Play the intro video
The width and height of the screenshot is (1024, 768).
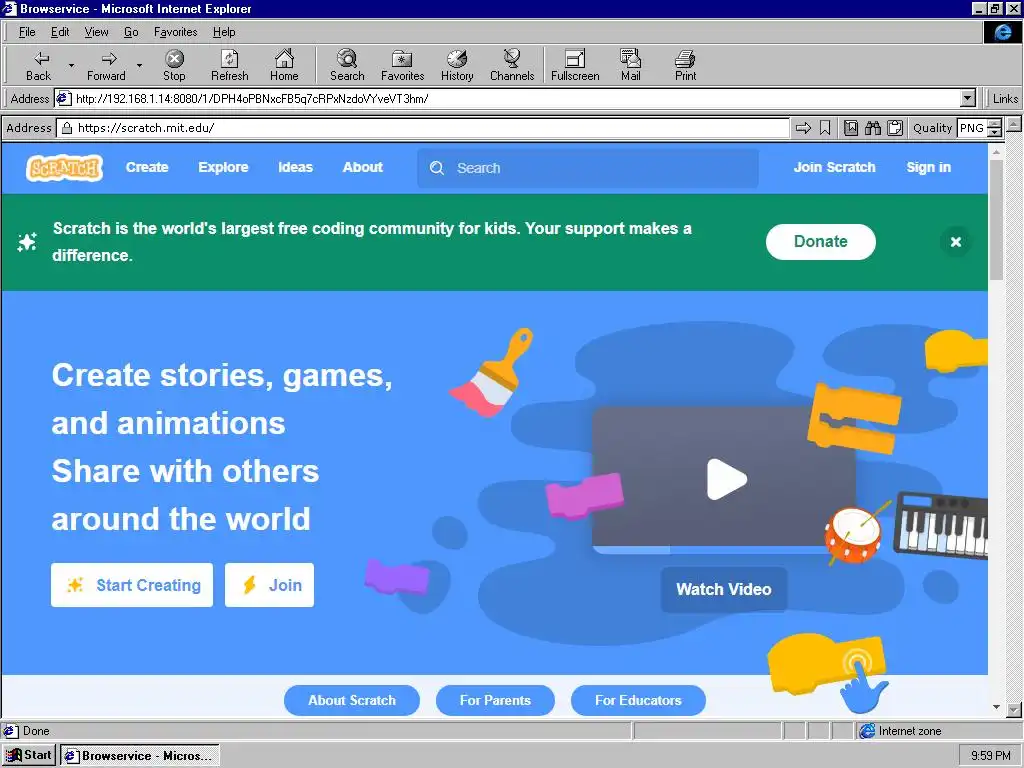coord(726,479)
